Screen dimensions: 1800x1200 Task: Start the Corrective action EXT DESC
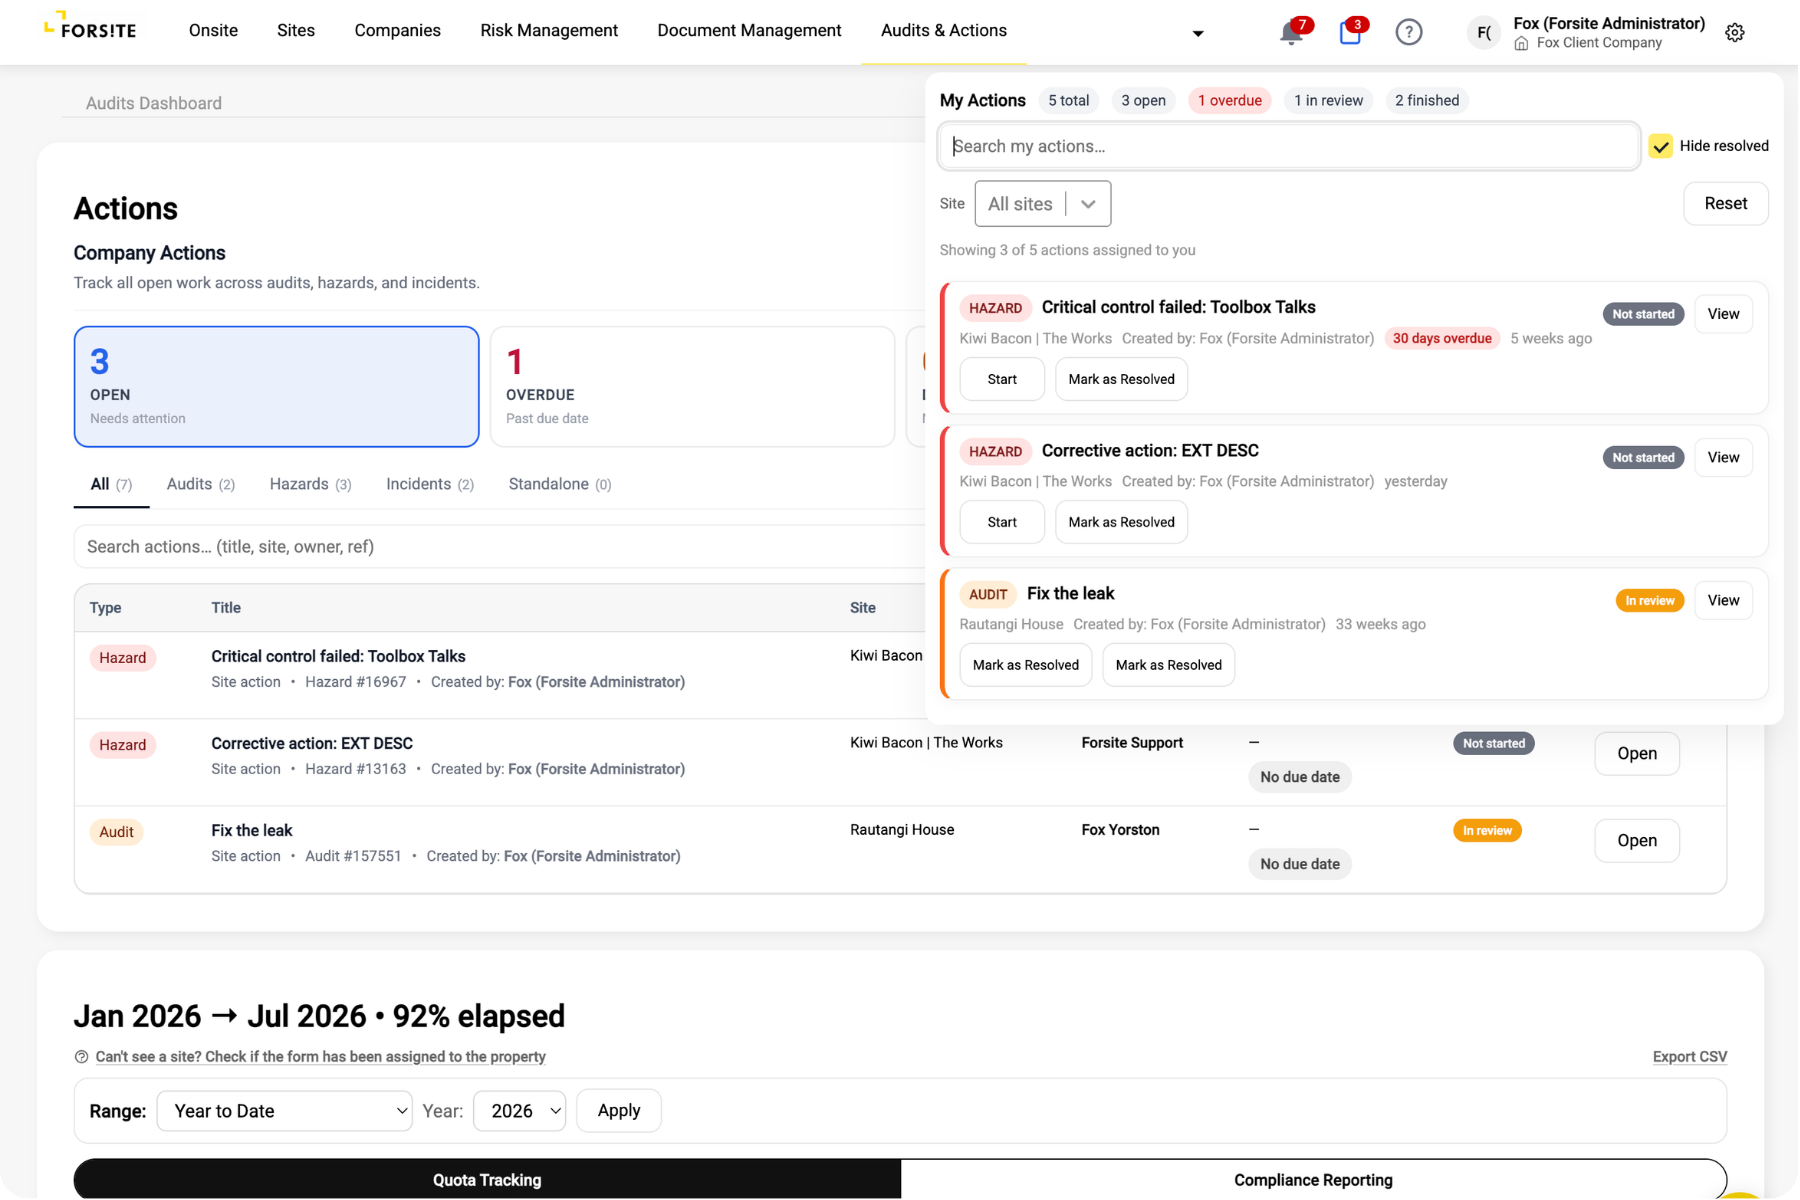click(x=1002, y=522)
